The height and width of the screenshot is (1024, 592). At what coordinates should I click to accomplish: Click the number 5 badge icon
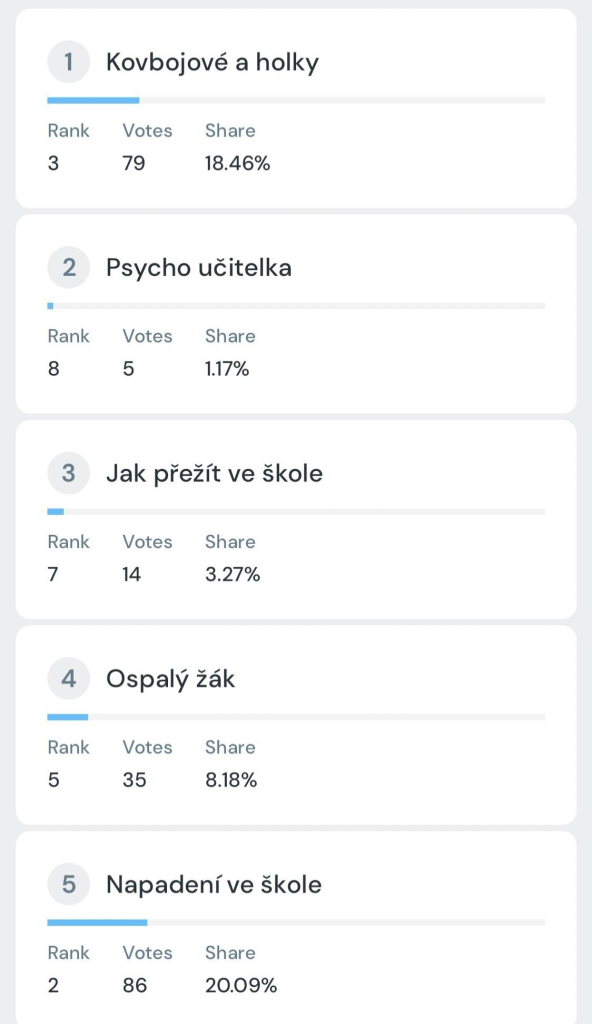pyautogui.click(x=68, y=884)
